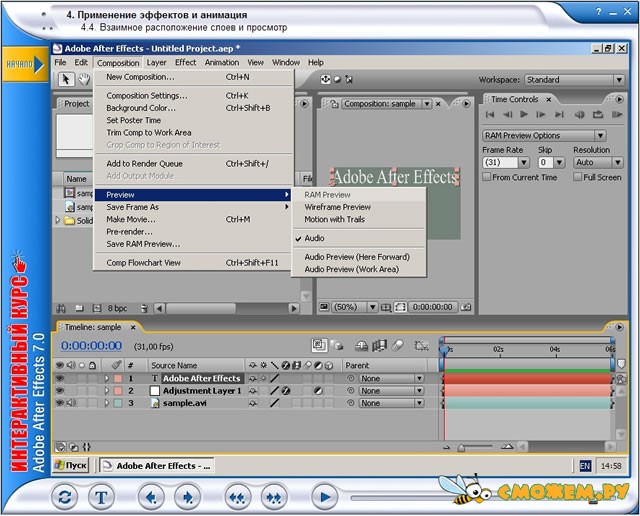Click the new composition icon in Project panel
Image resolution: width=640 pixels, height=516 pixels.
(x=96, y=309)
